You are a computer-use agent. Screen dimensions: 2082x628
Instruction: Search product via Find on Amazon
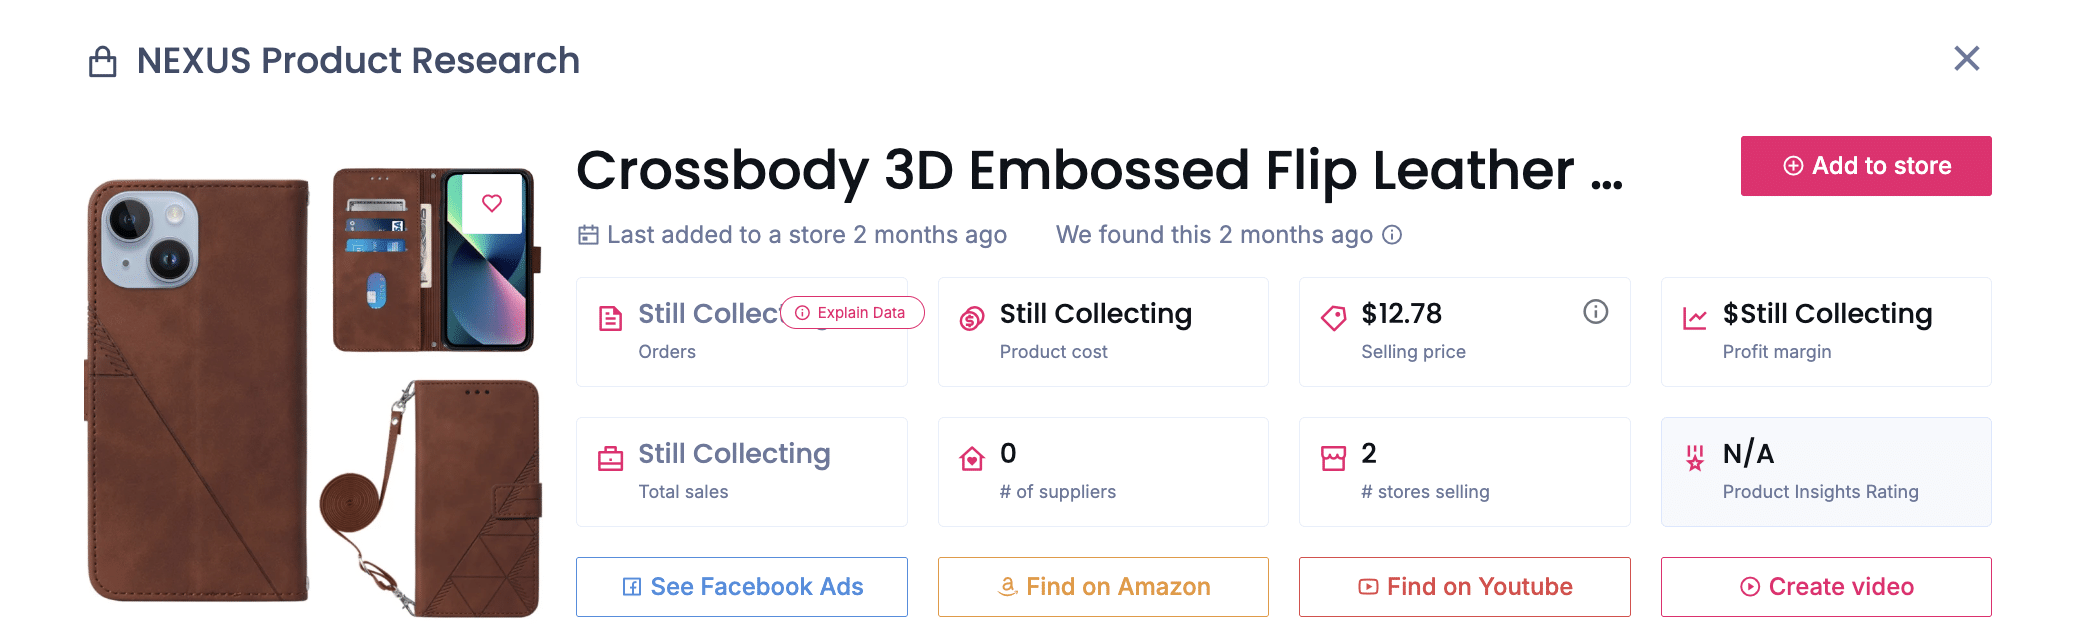tap(1103, 587)
